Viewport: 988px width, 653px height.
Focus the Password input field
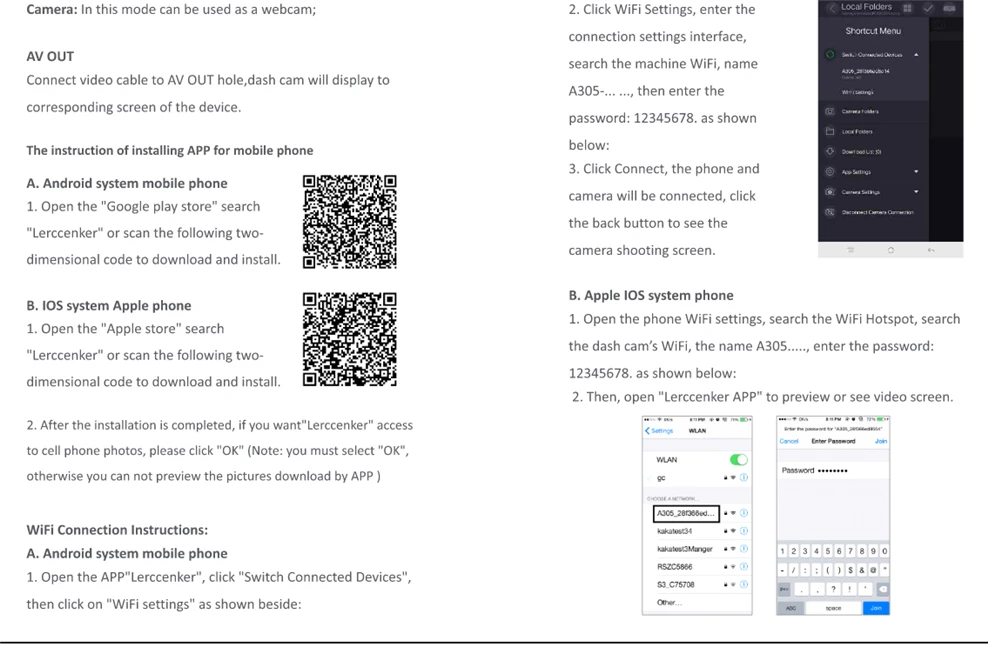tap(833, 470)
